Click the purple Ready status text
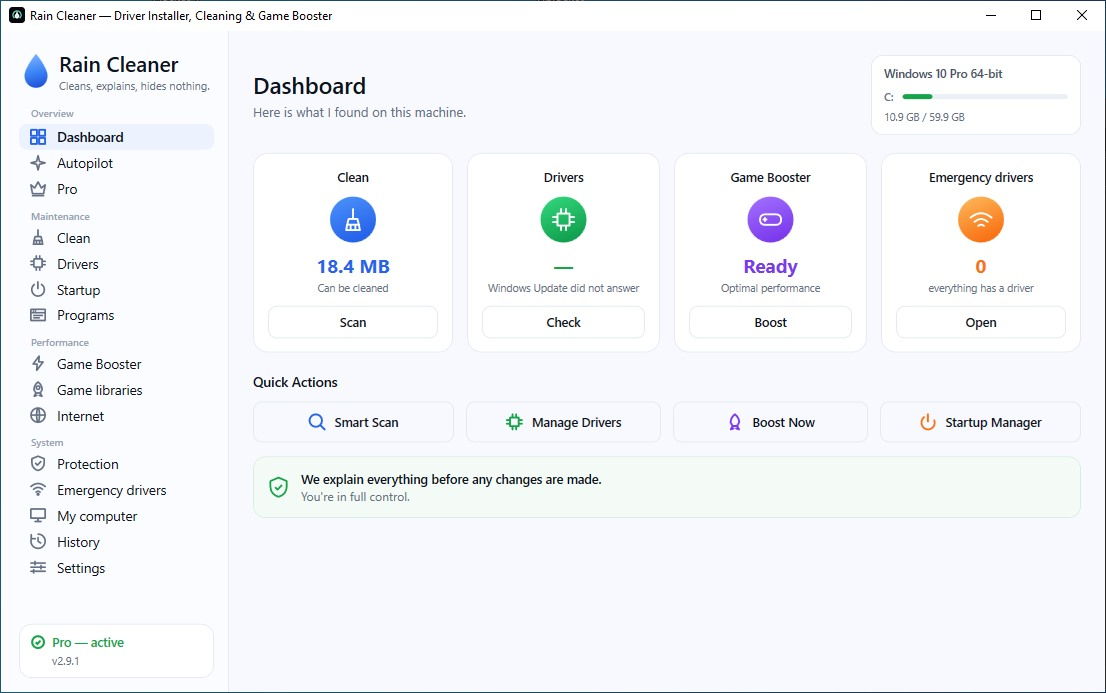Viewport: 1106px width, 693px height. coord(770,267)
